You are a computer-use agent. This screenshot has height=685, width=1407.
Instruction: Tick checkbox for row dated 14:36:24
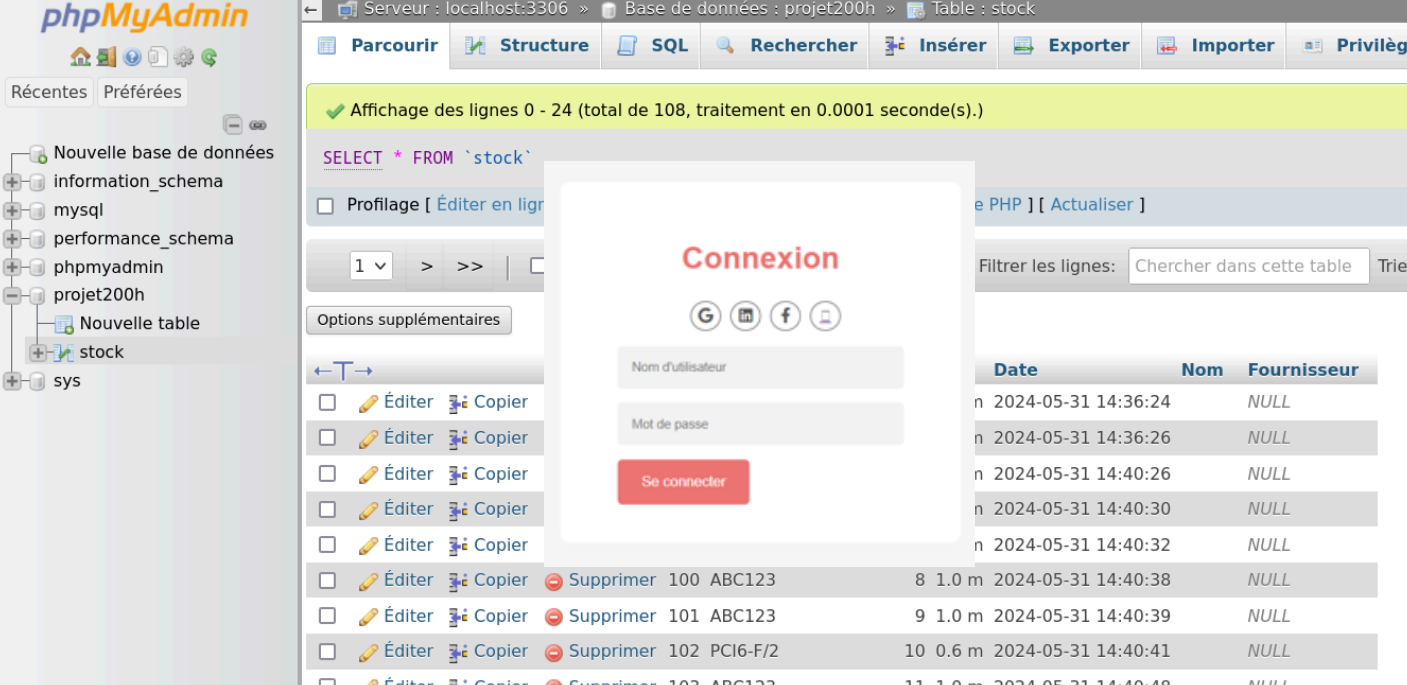[327, 402]
